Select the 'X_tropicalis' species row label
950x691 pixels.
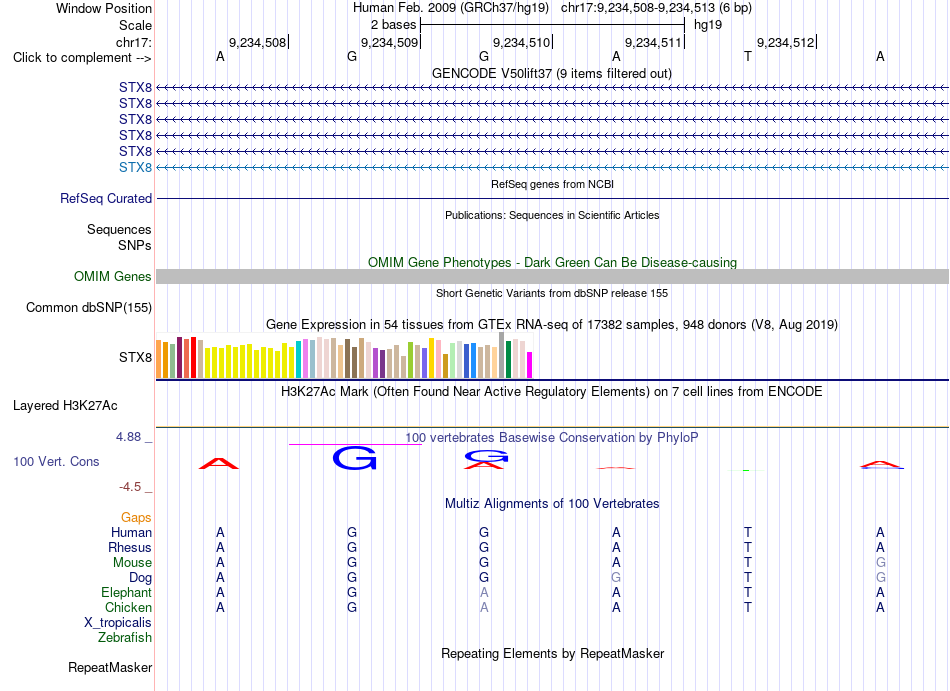click(118, 623)
